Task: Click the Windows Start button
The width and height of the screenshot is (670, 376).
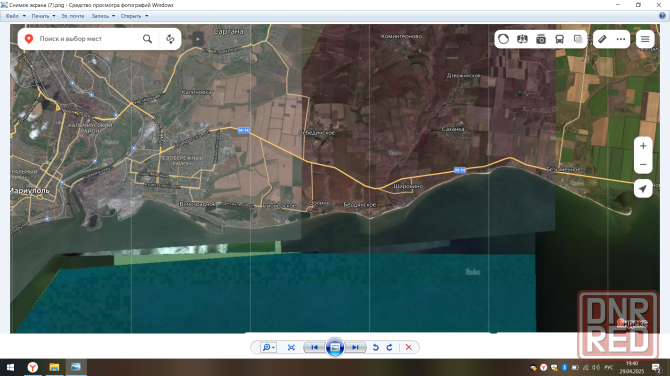Action: click(x=10, y=367)
